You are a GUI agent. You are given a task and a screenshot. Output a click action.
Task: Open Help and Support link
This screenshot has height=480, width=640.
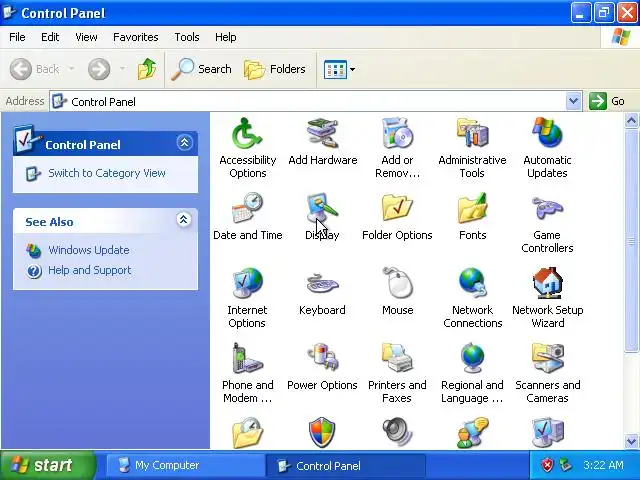tap(89, 270)
